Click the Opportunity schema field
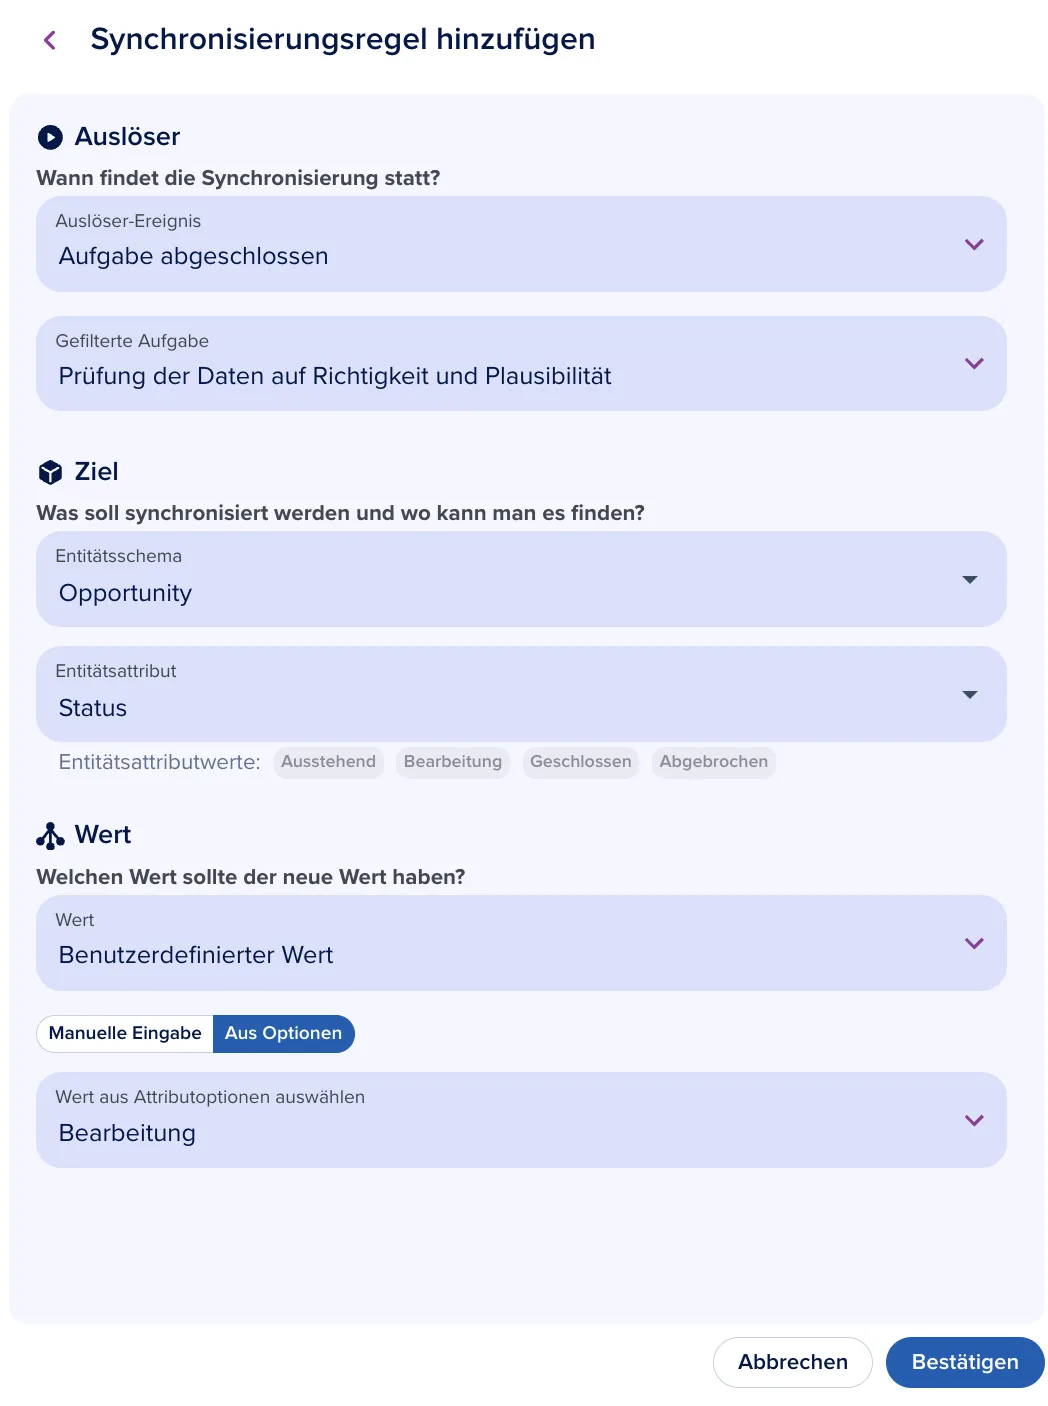 (x=521, y=579)
